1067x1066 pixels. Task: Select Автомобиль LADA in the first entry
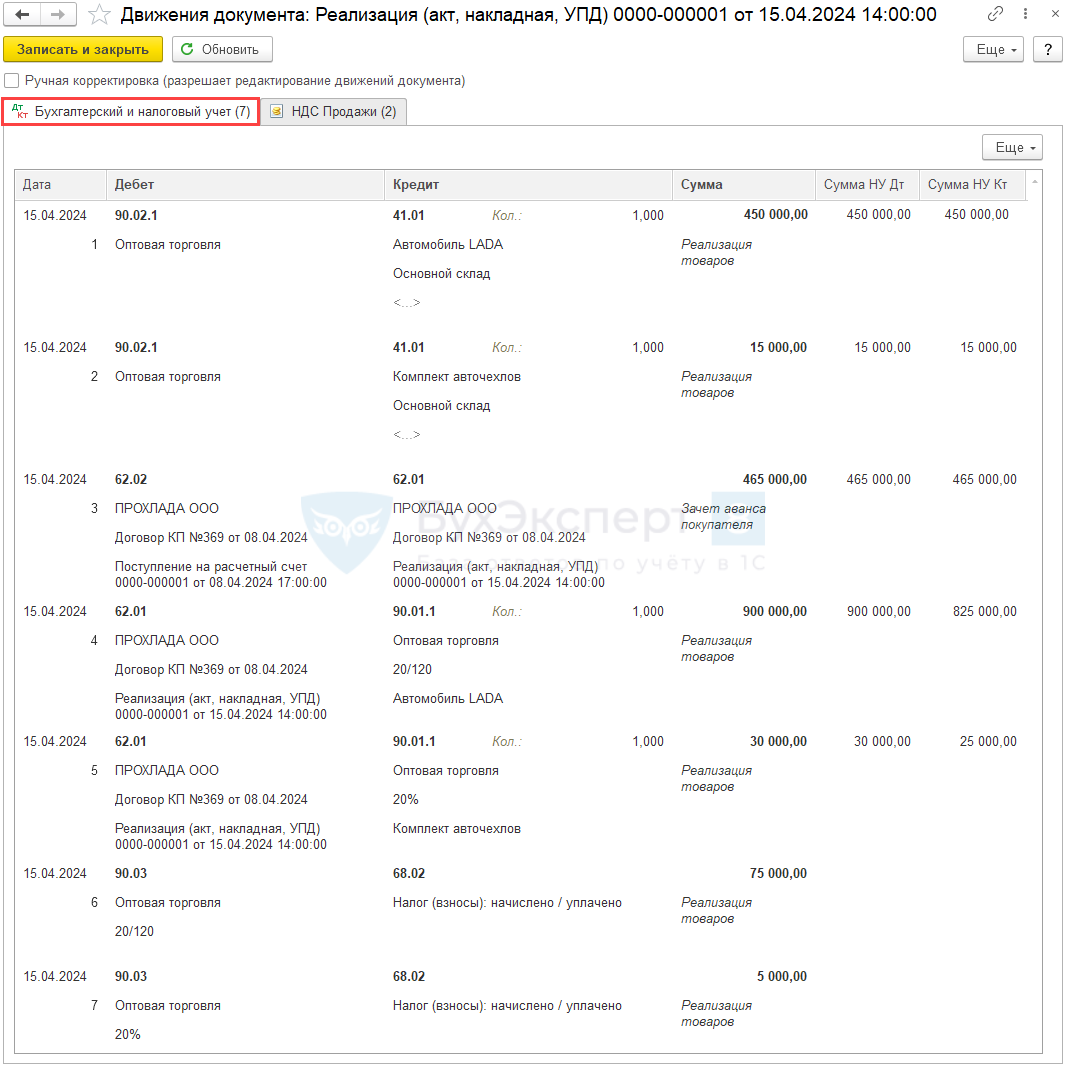pyautogui.click(x=448, y=245)
